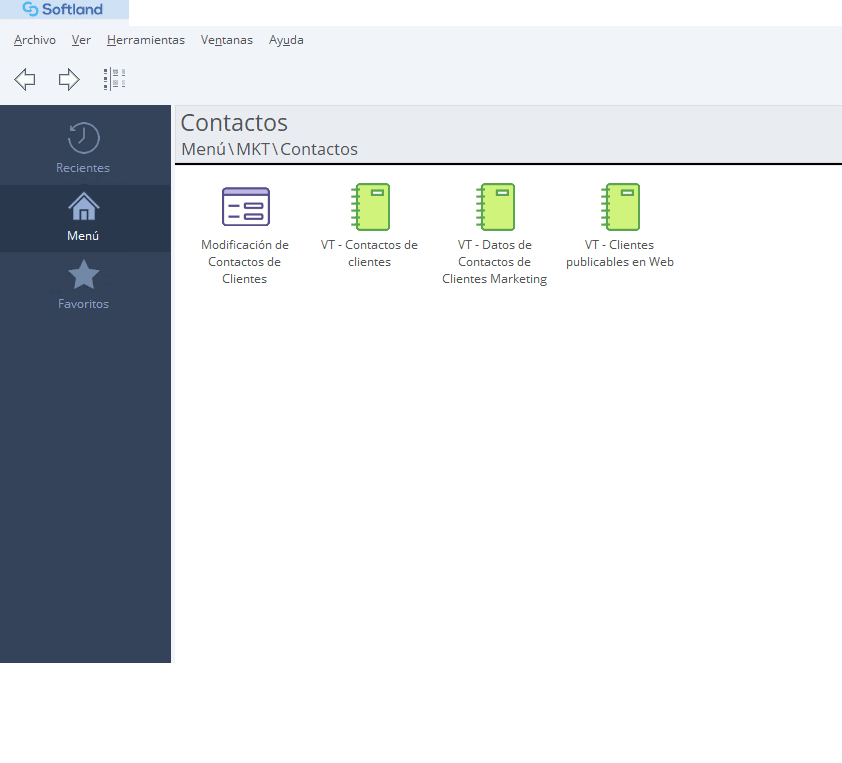Open the Ventanas menu

(x=227, y=40)
